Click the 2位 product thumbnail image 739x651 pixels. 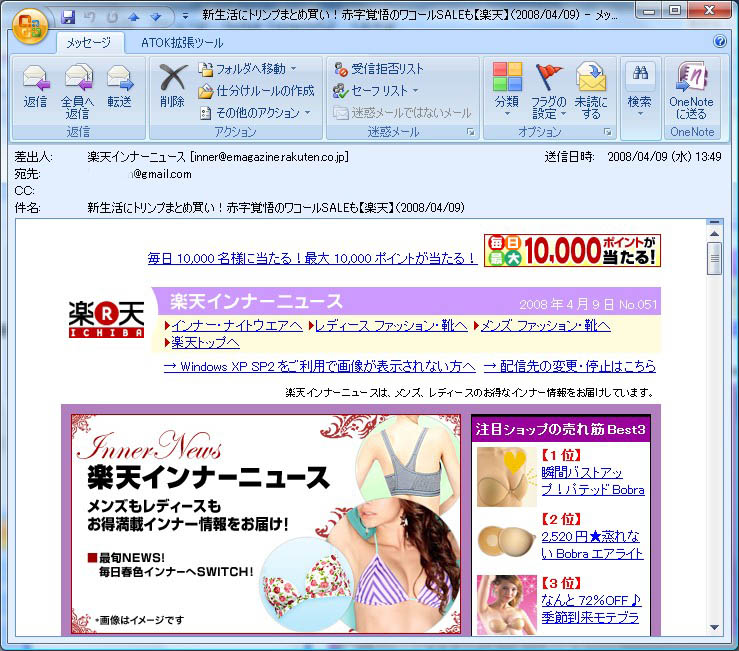[507, 541]
